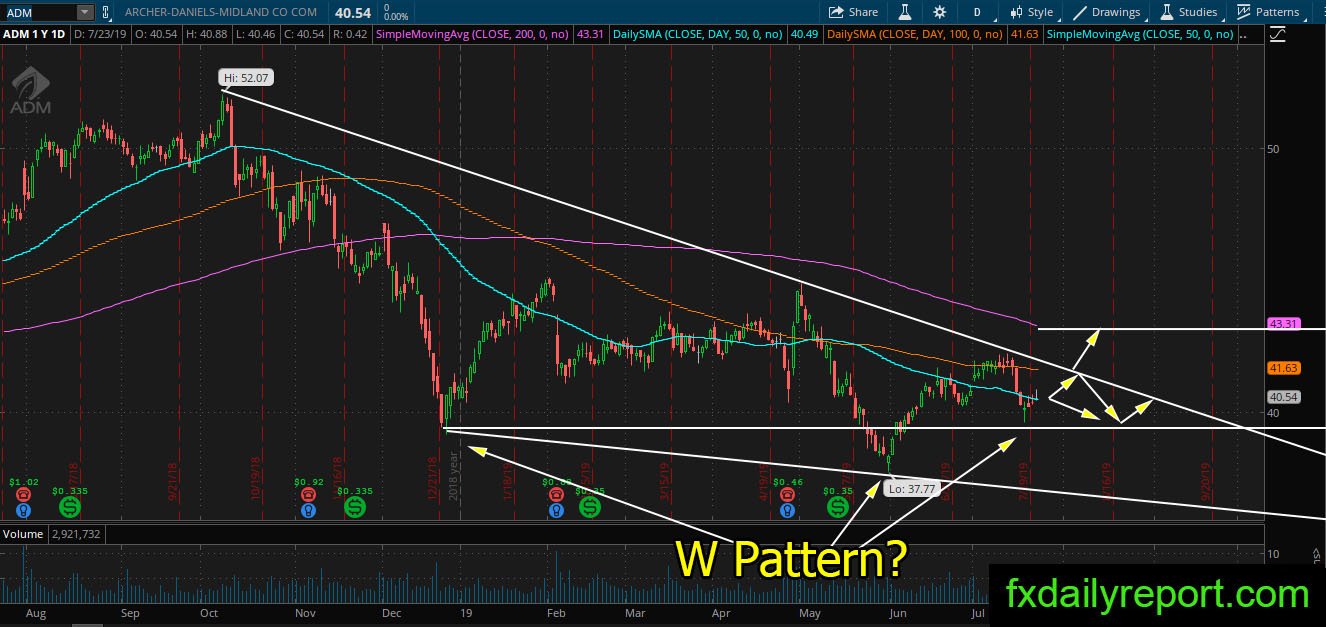
Task: Open the Patterns menu
Action: [x=1268, y=12]
